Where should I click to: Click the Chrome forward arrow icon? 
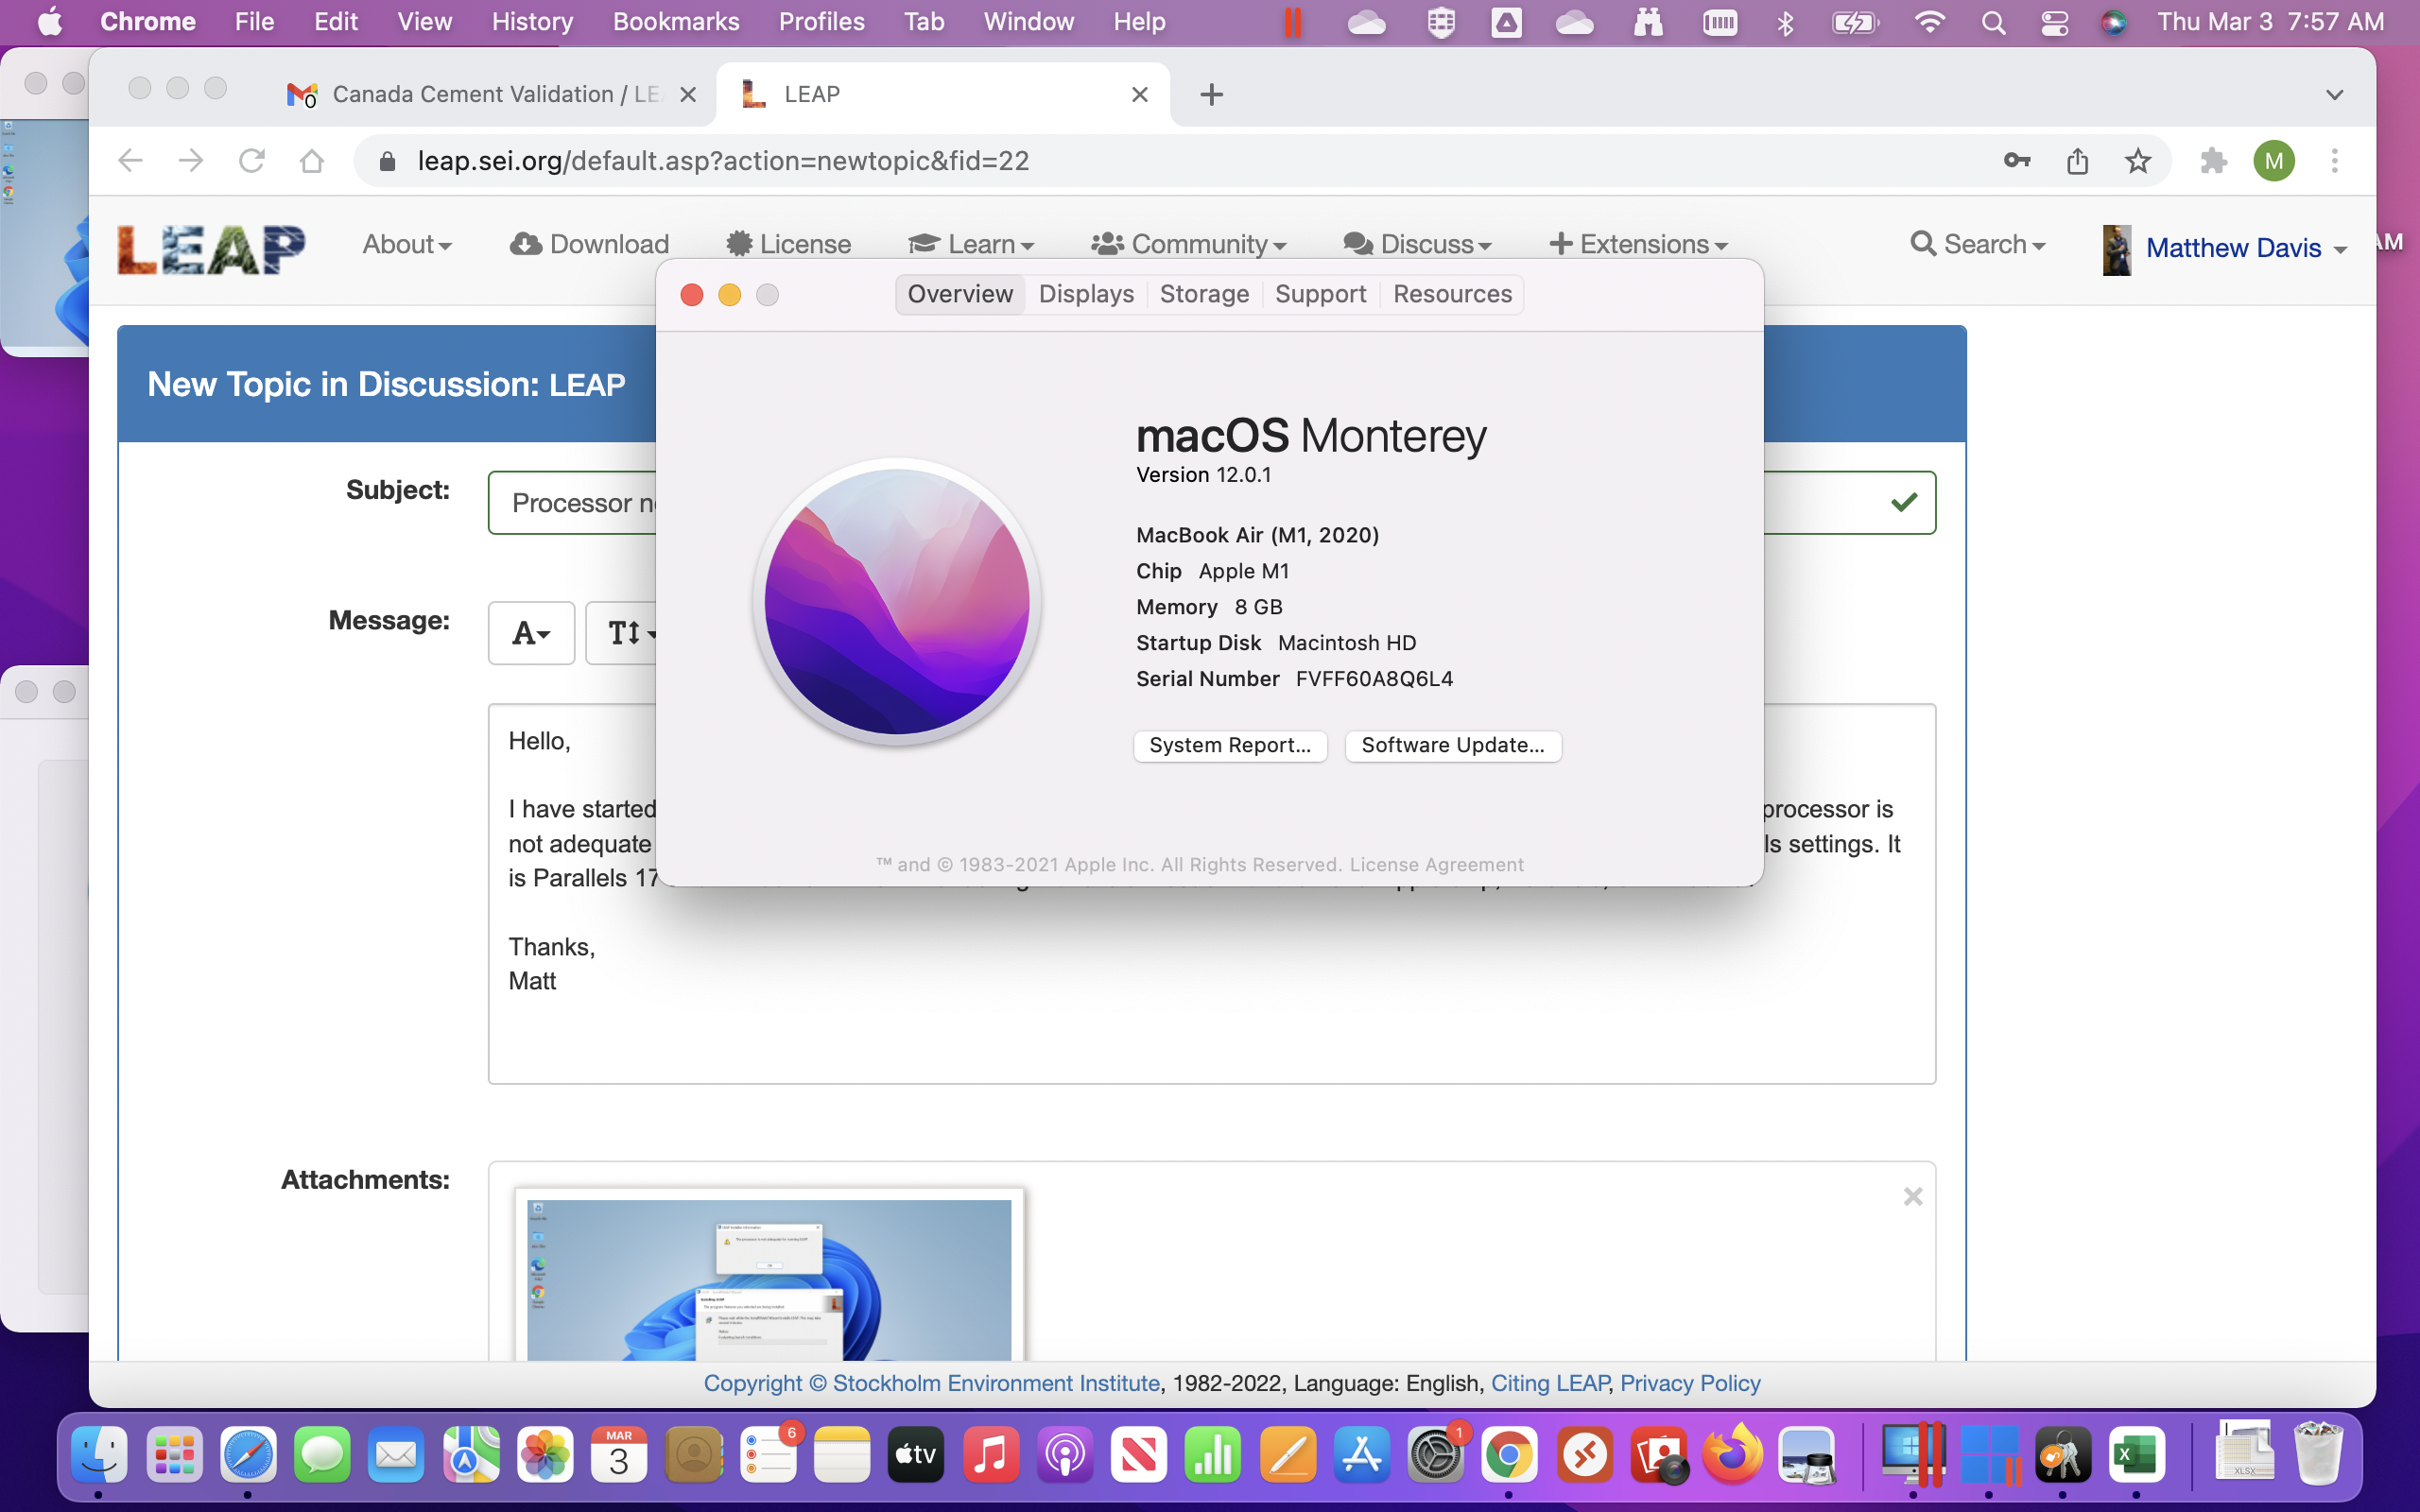click(191, 161)
